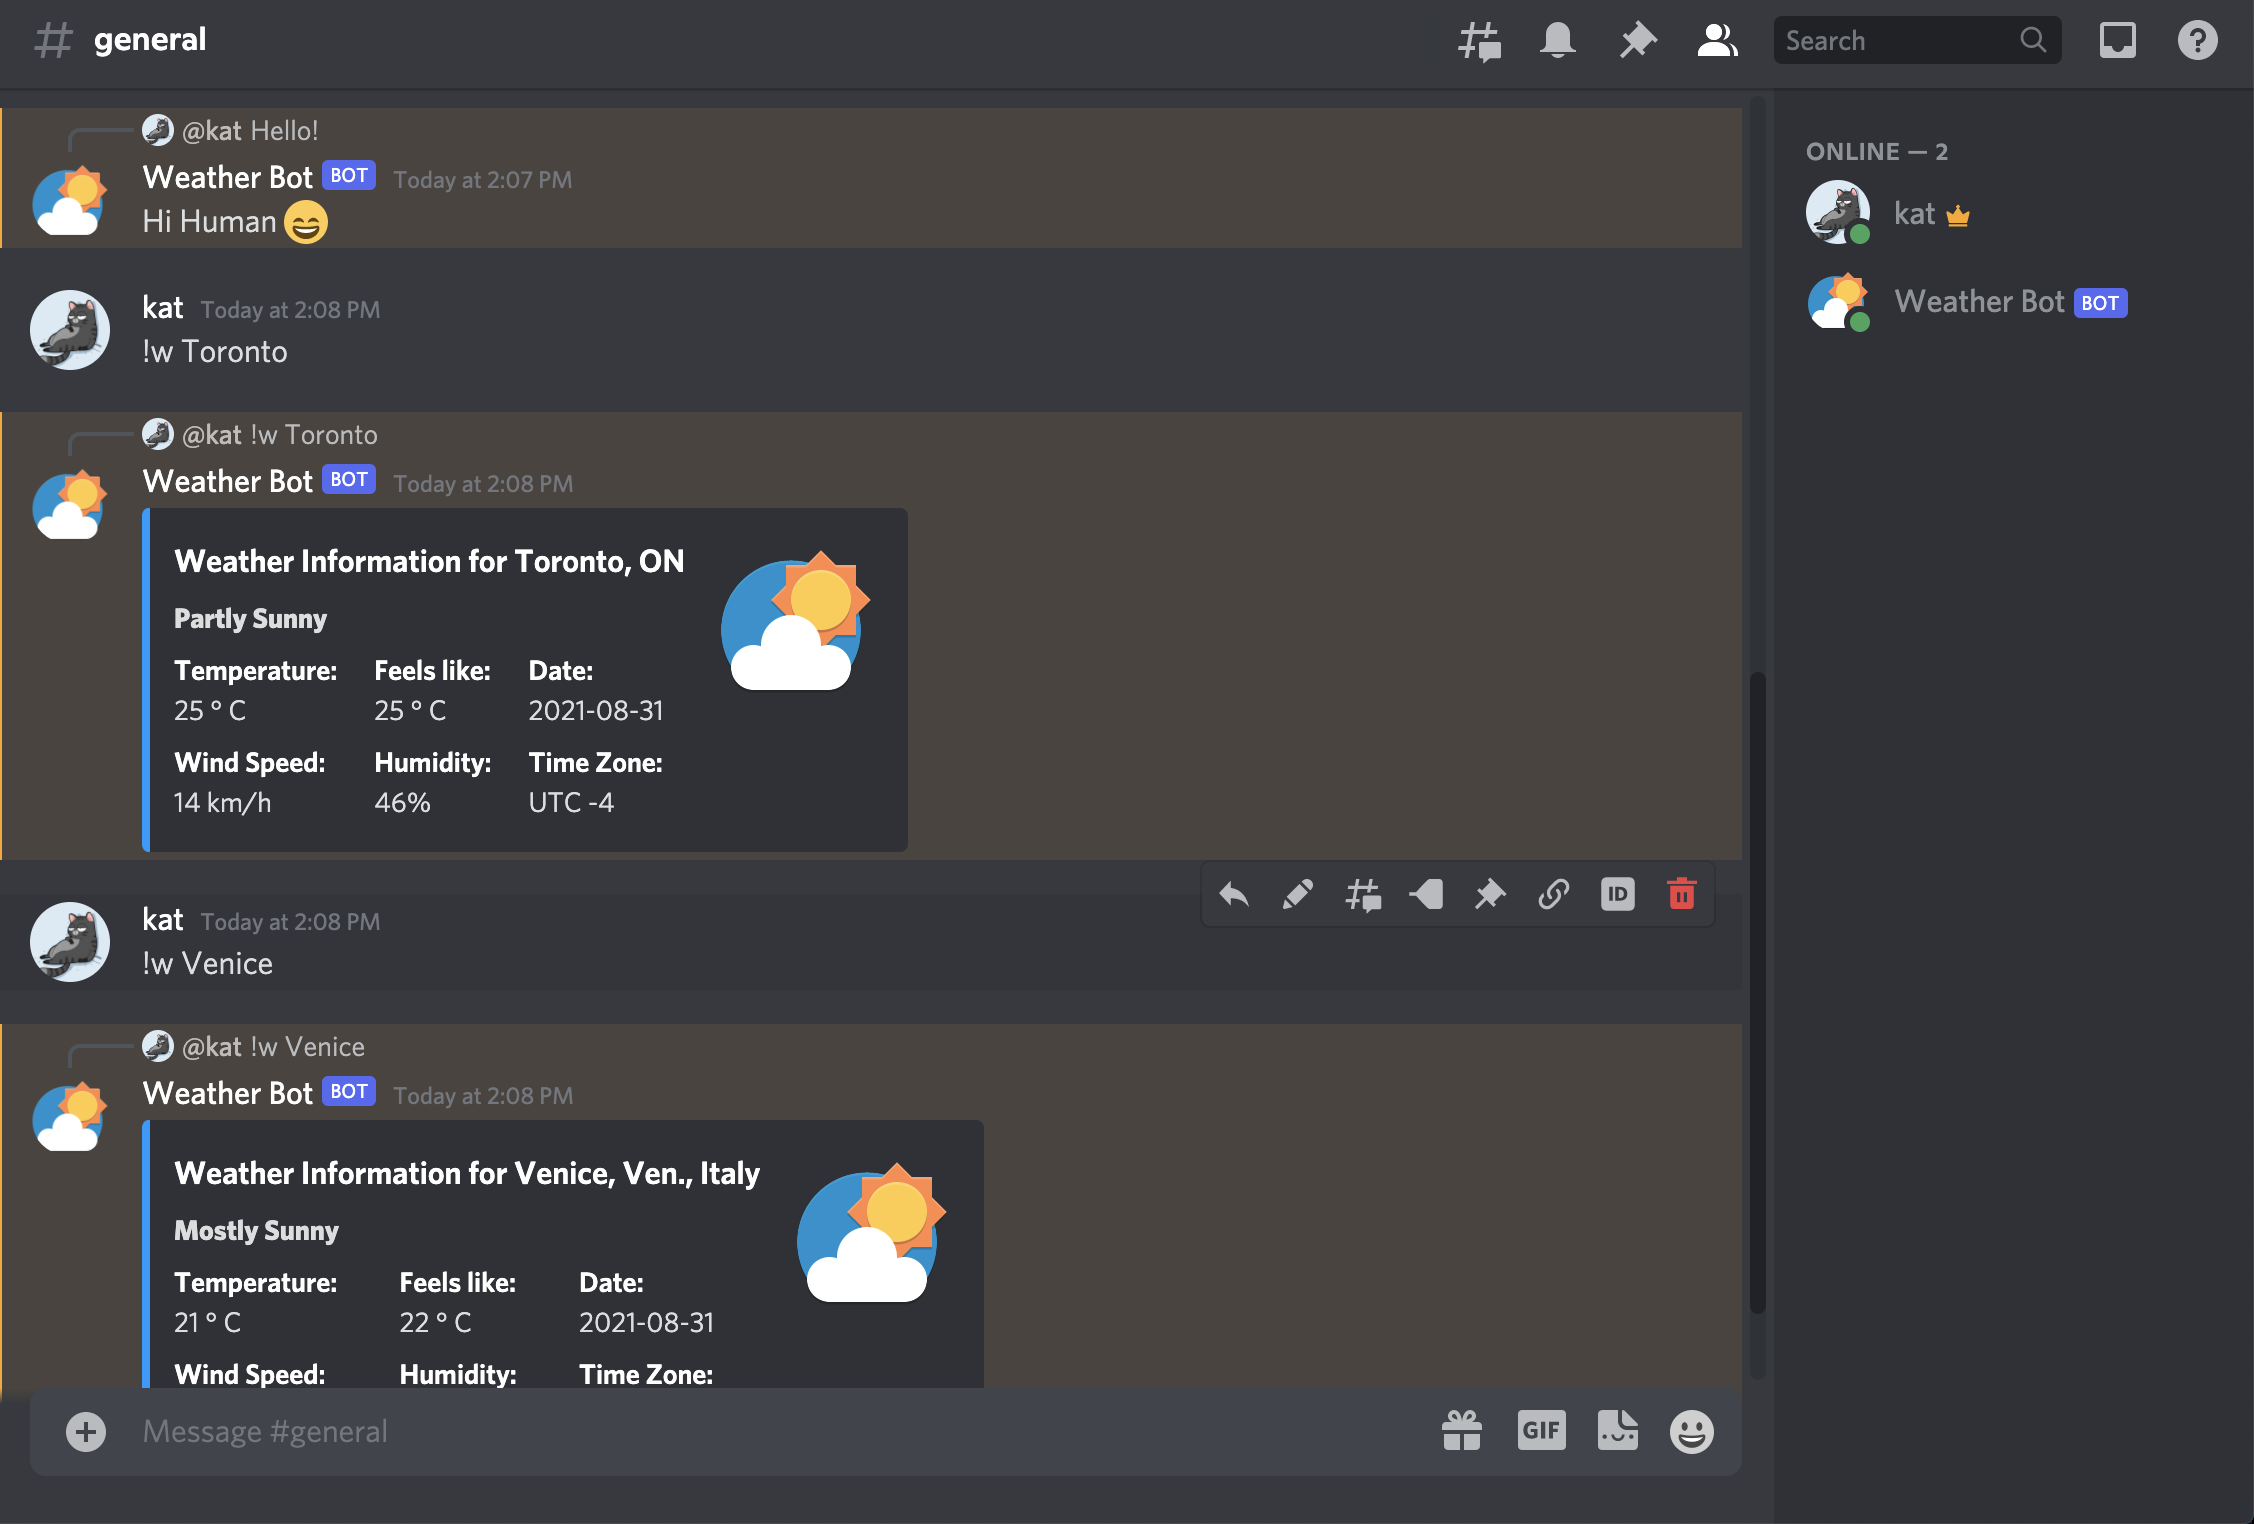Open the GIF picker
The image size is (2254, 1524).
1541,1430
